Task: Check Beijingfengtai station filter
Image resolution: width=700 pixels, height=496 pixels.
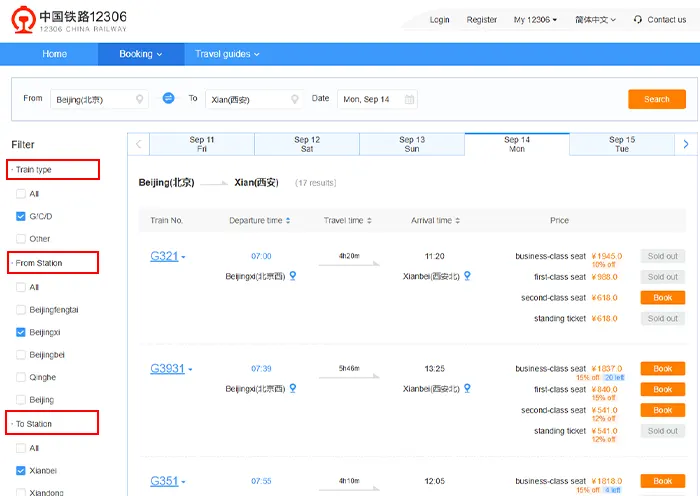Action: point(21,310)
